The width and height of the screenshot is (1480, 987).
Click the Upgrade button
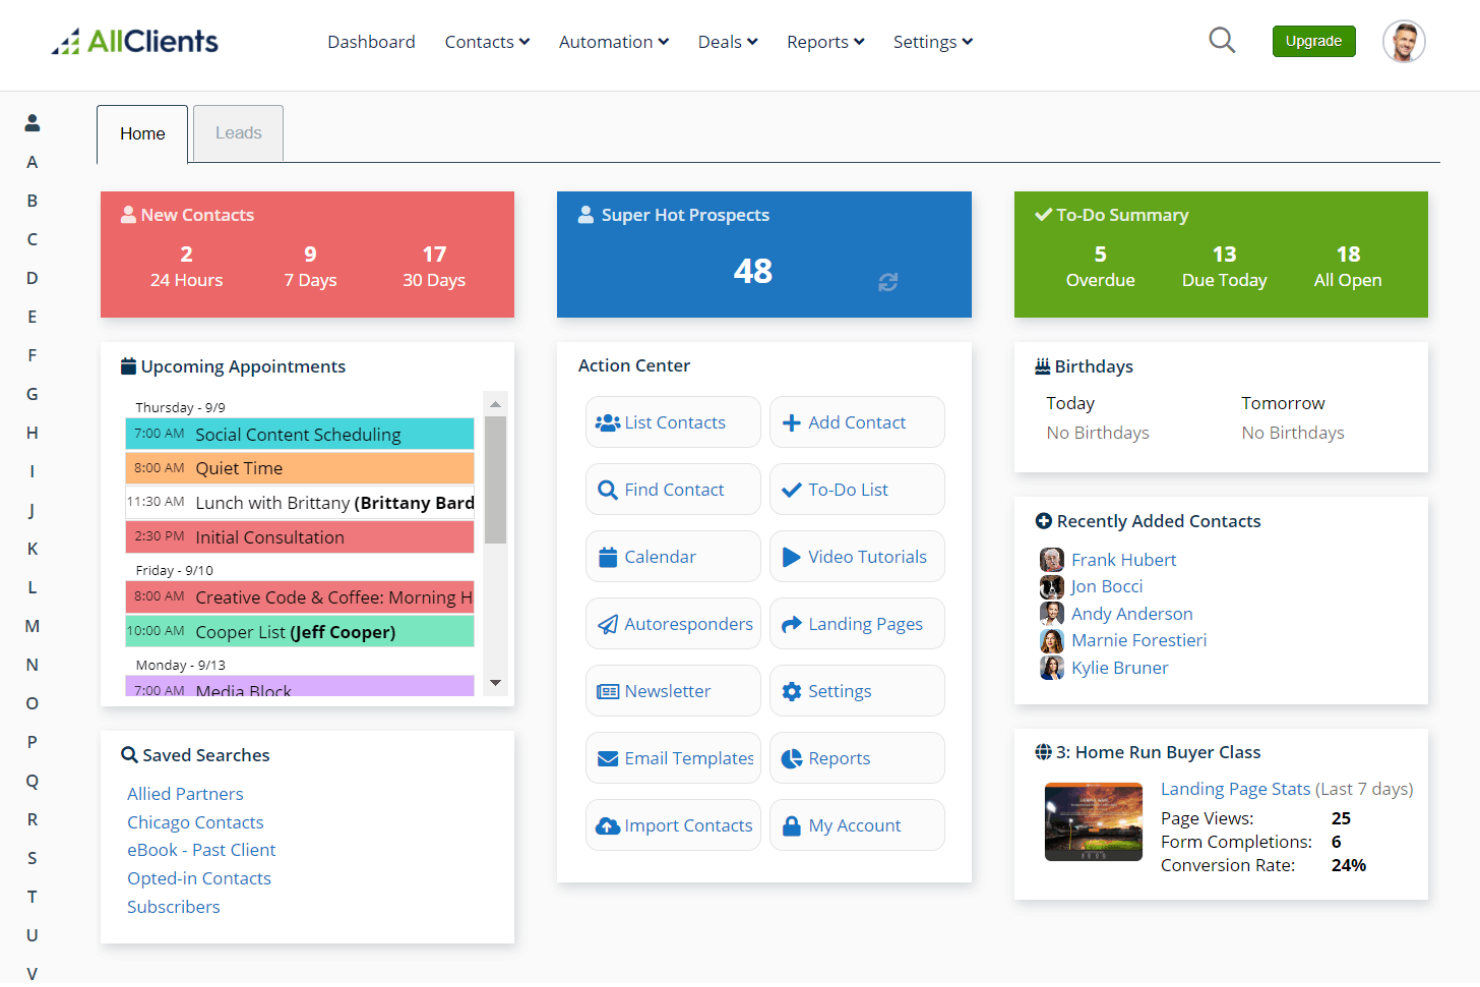click(x=1313, y=41)
